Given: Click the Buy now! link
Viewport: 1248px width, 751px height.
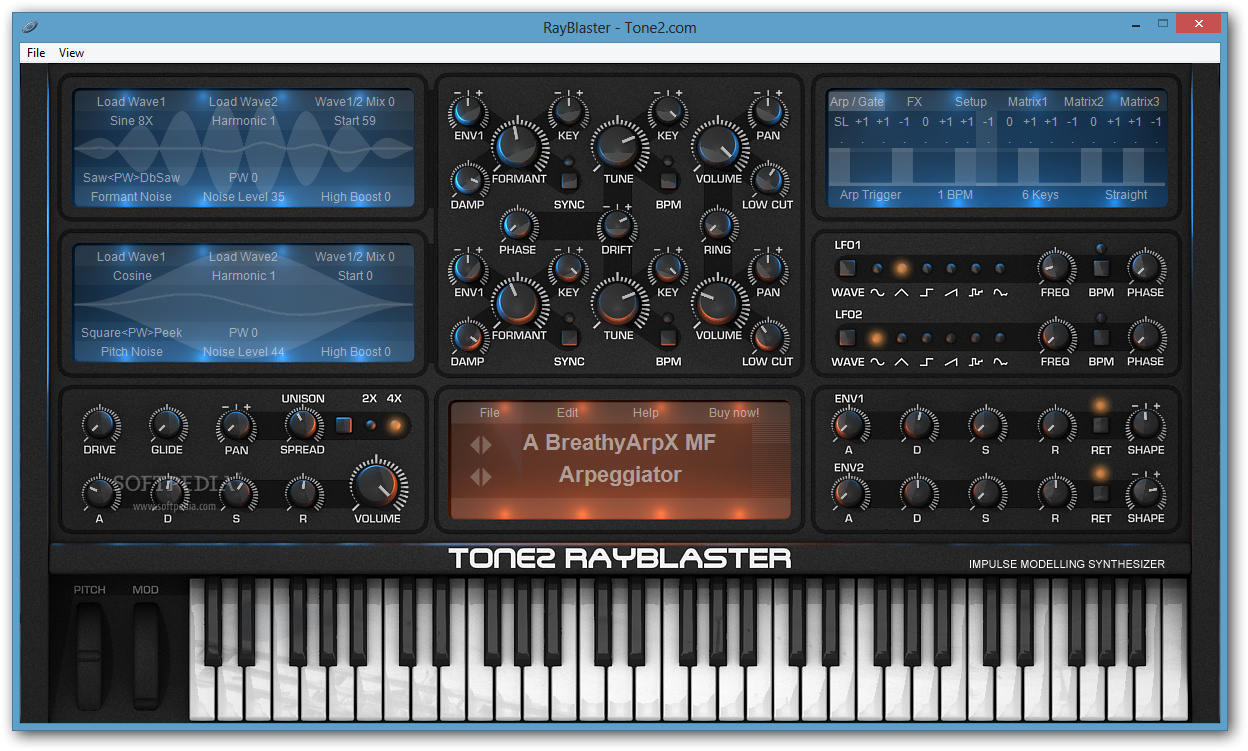Looking at the screenshot, I should pos(734,413).
